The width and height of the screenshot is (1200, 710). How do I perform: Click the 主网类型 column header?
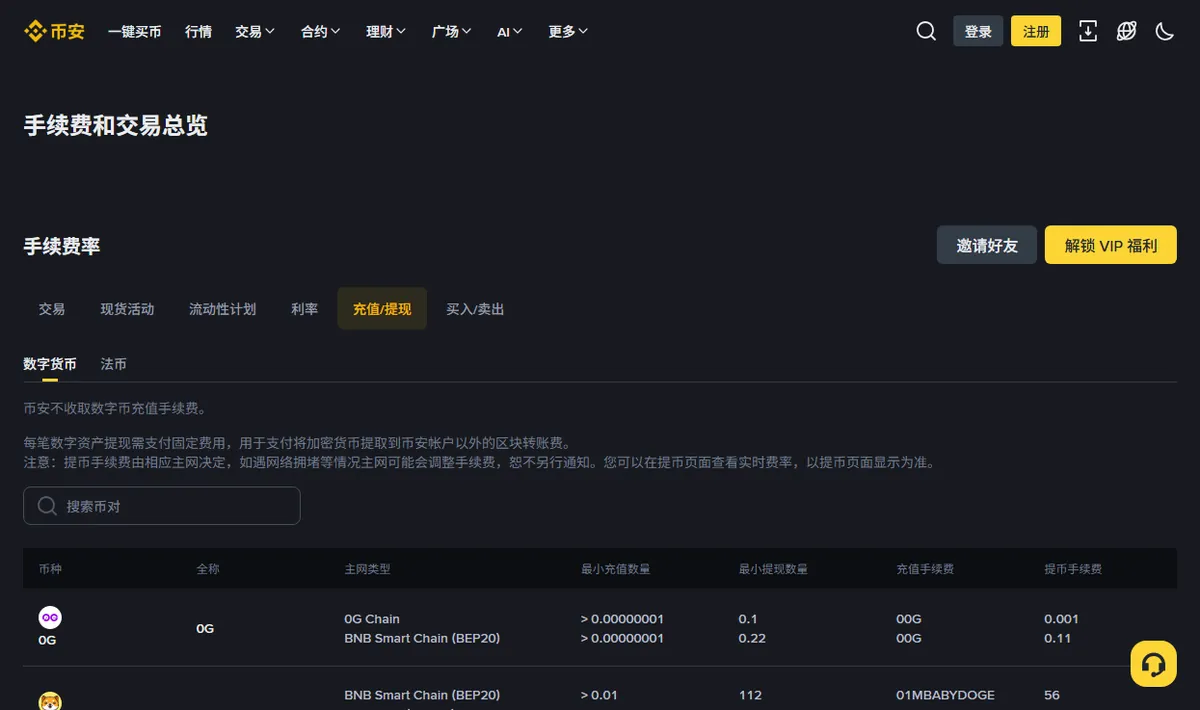coord(367,569)
